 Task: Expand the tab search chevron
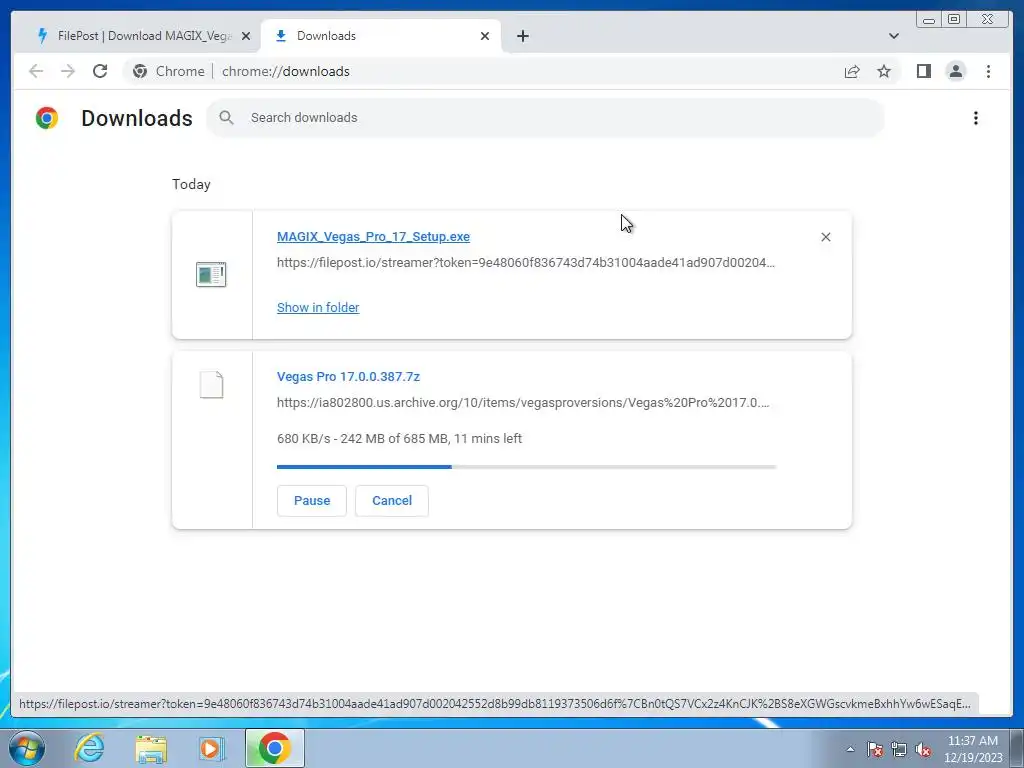tap(893, 36)
